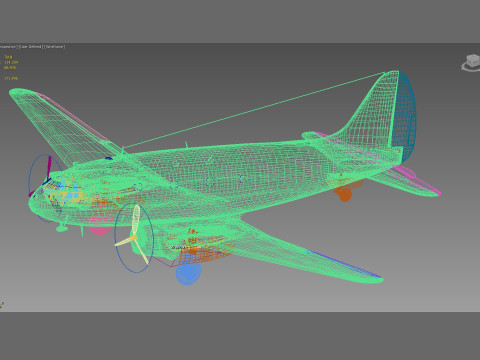Image resolution: width=480 pixels, height=360 pixels.
Task: Click the Total statistics label
Action: 8,57
